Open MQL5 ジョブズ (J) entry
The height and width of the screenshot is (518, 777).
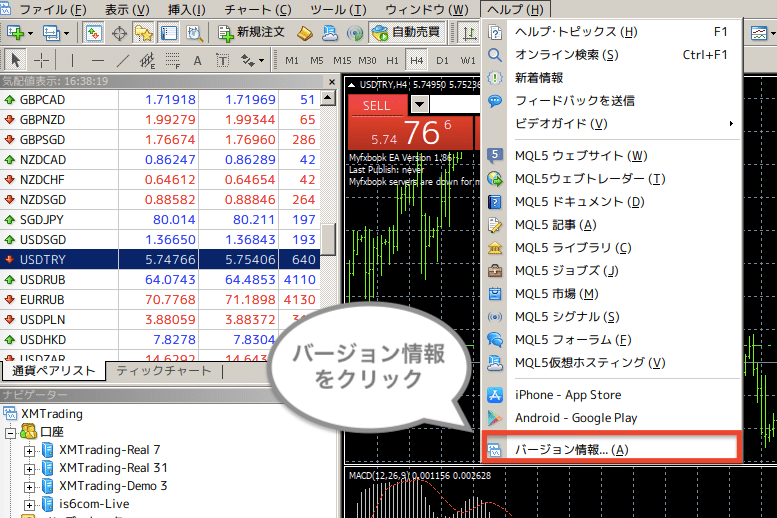pyautogui.click(x=611, y=271)
